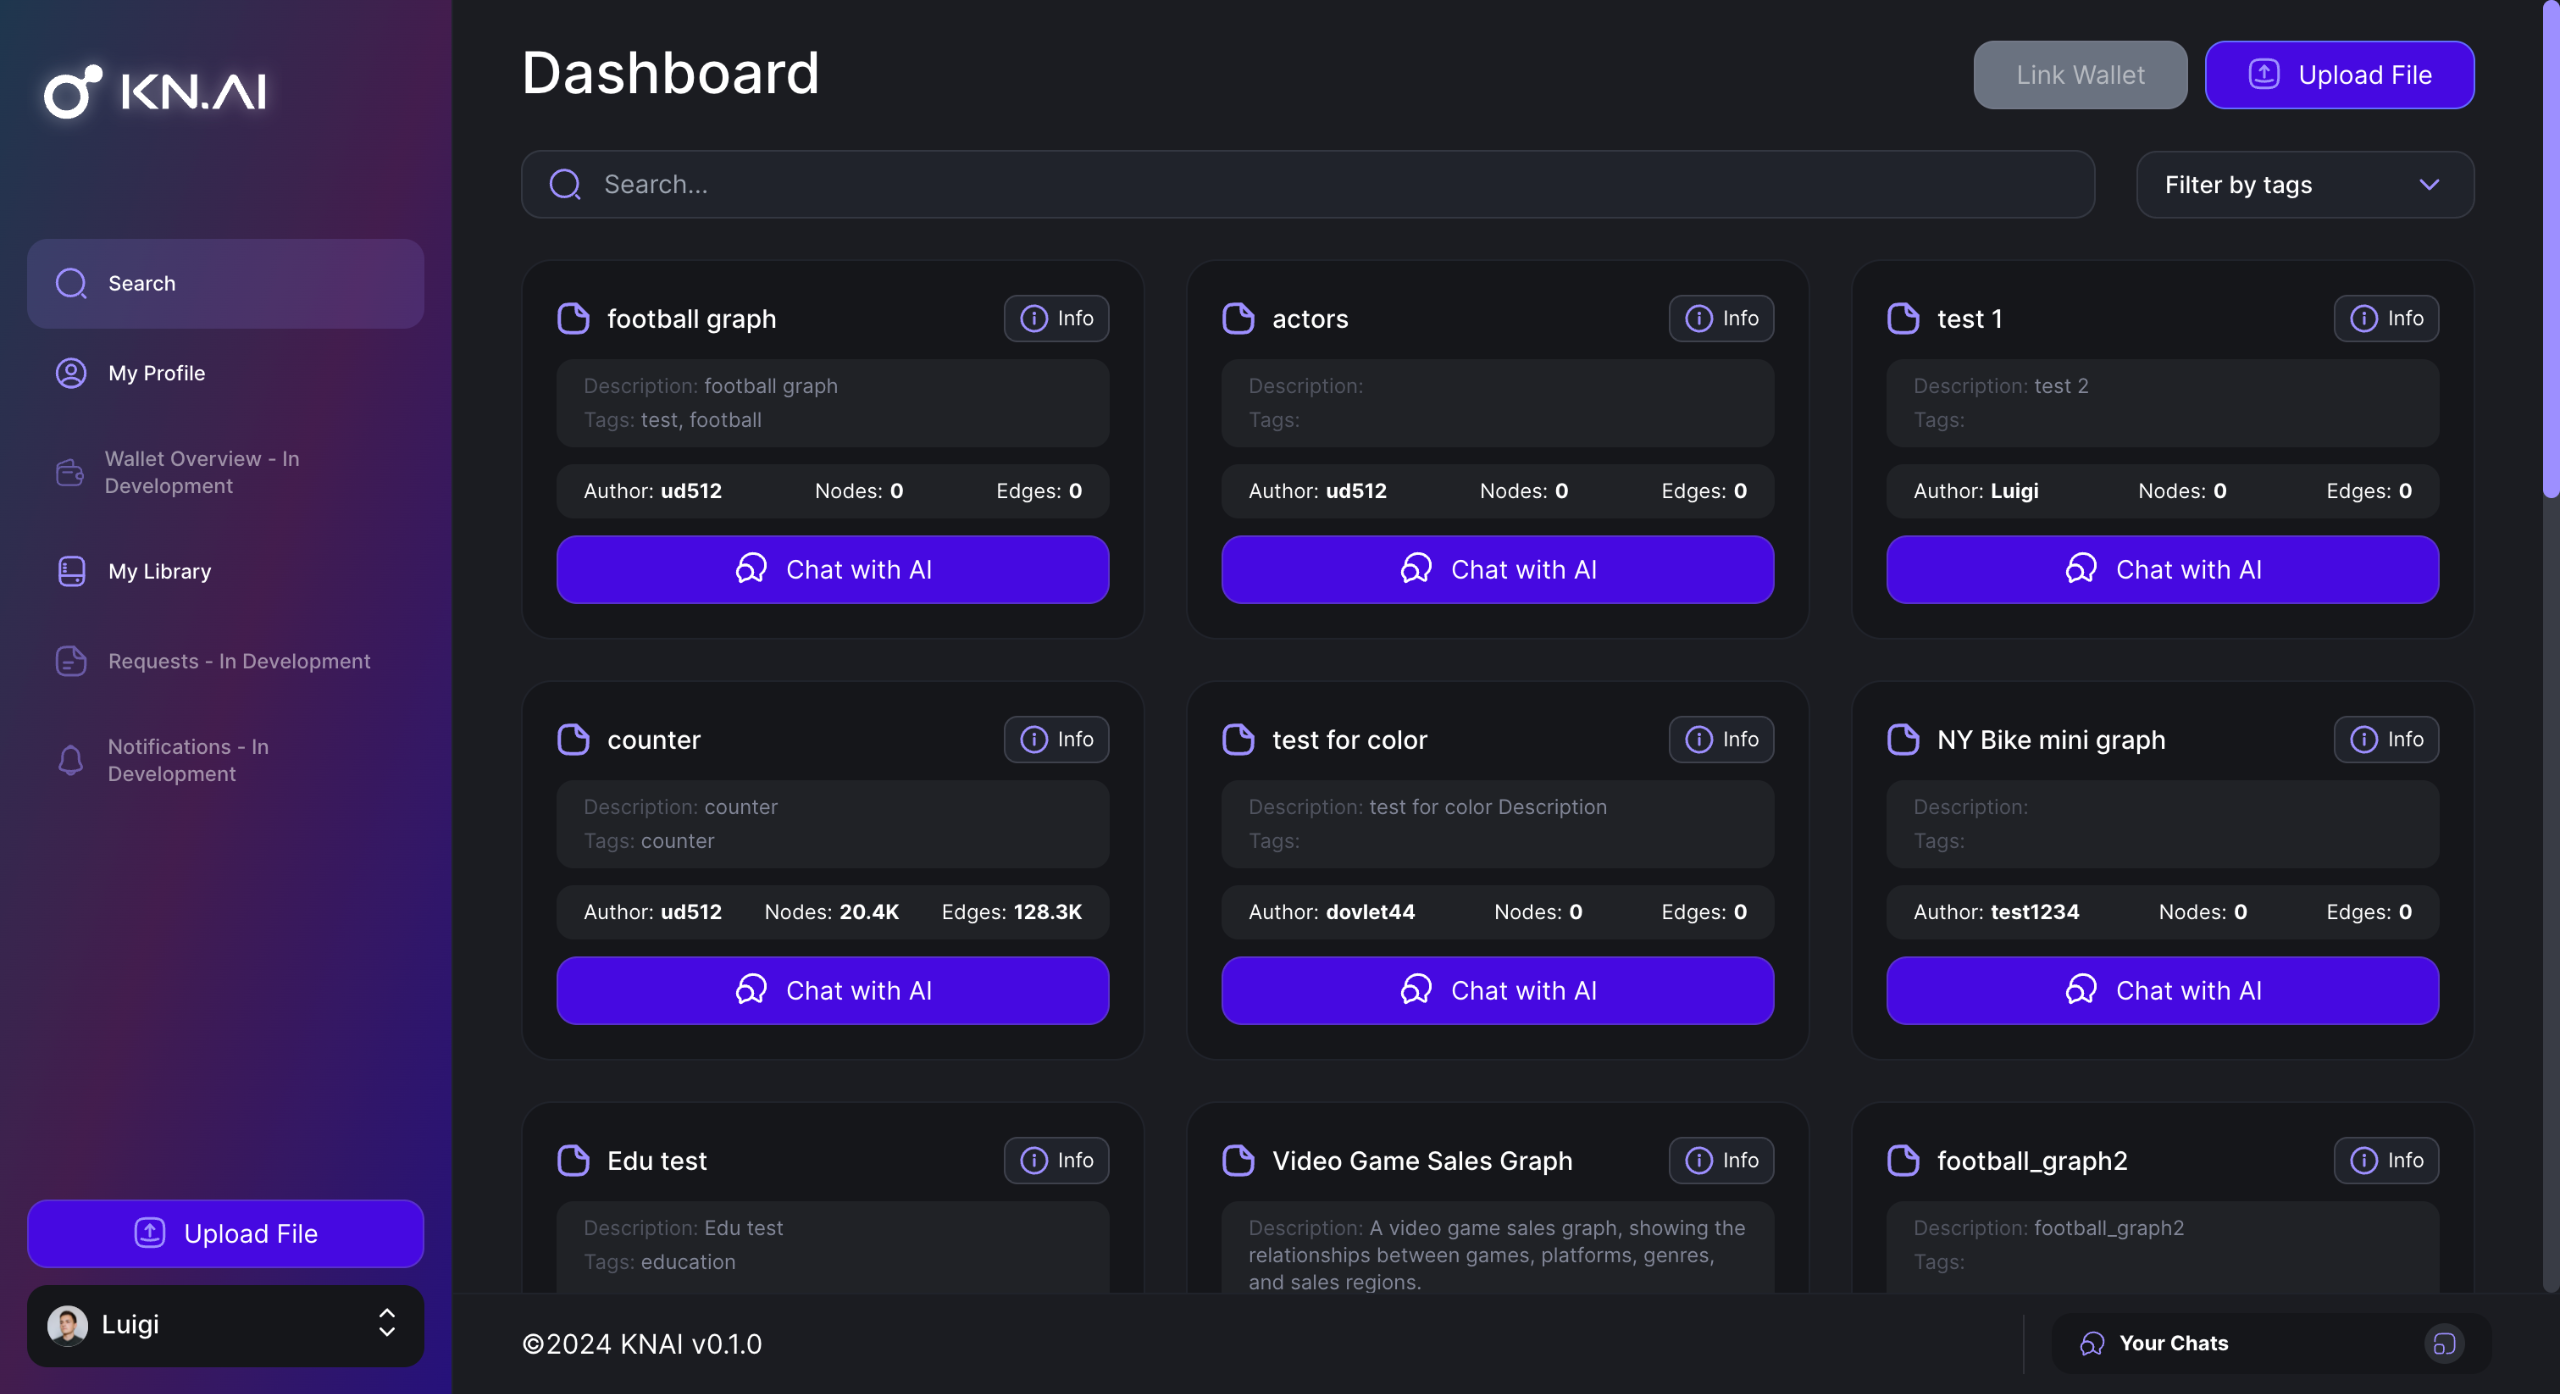The height and width of the screenshot is (1394, 2560).
Task: Open the Your Chats panel
Action: click(x=2173, y=1343)
